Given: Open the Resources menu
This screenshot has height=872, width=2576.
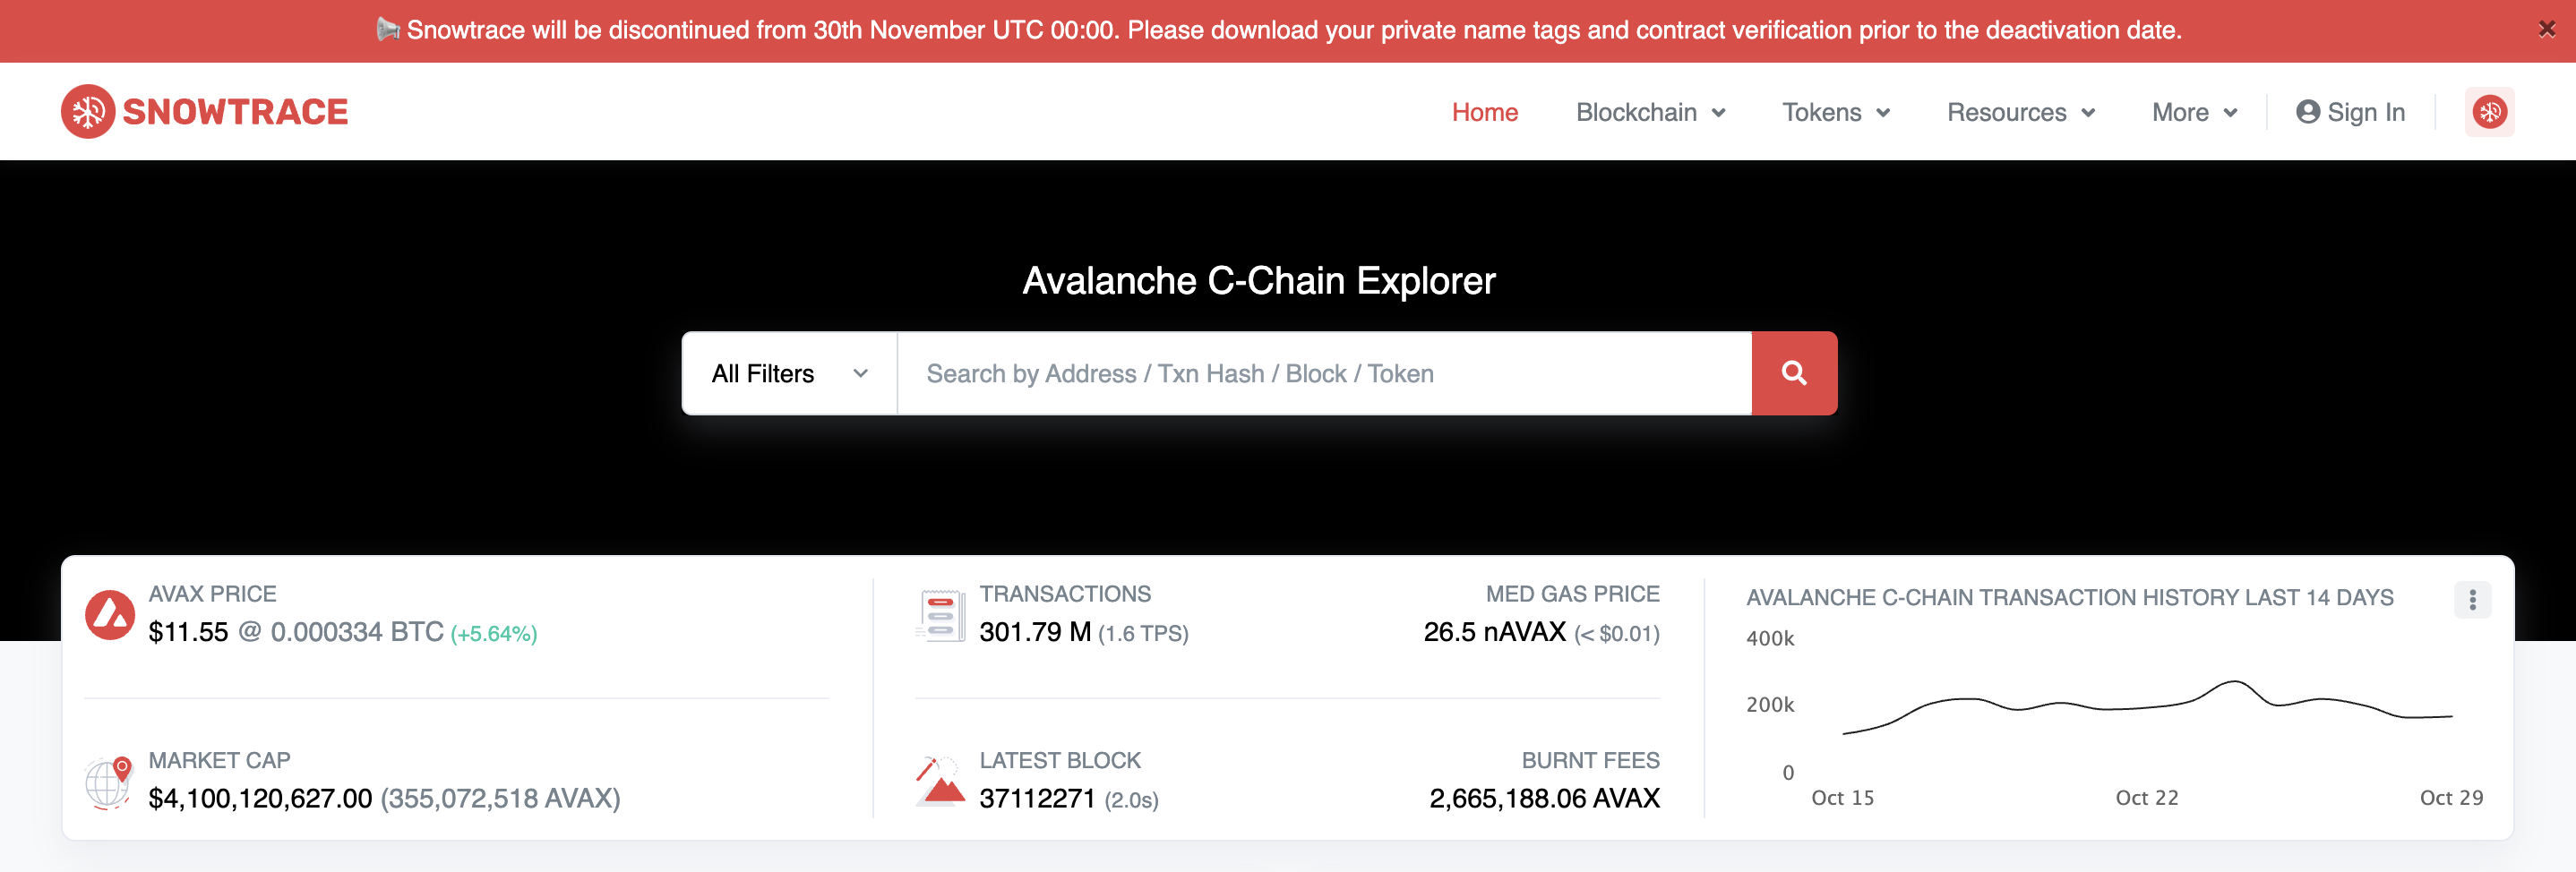Looking at the screenshot, I should pyautogui.click(x=2020, y=112).
